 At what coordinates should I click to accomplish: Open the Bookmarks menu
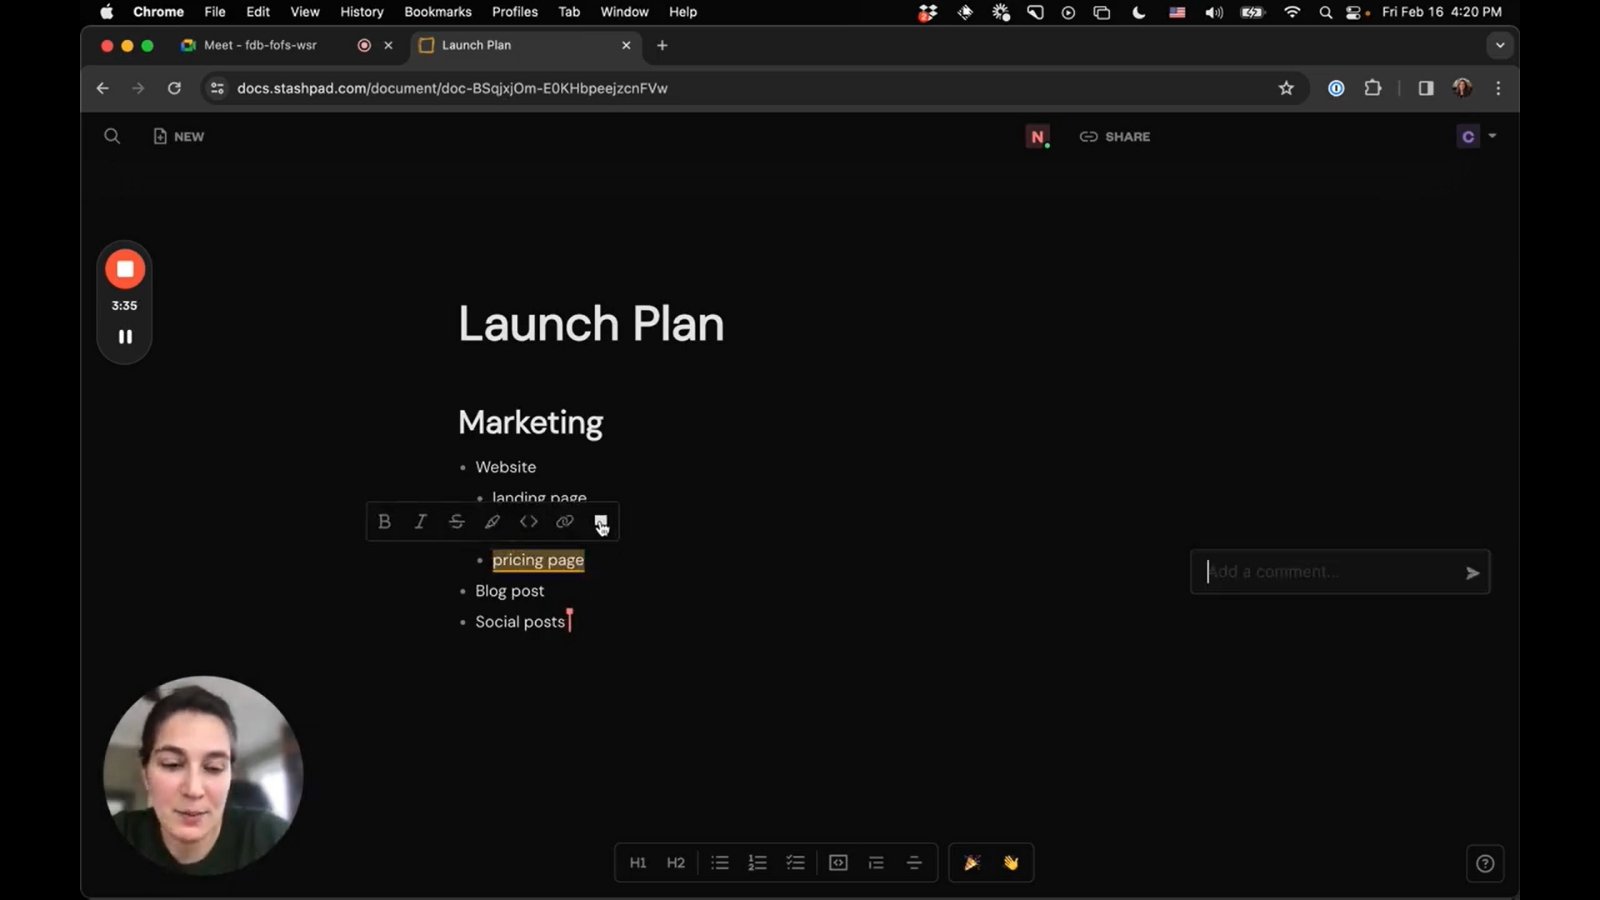click(438, 12)
